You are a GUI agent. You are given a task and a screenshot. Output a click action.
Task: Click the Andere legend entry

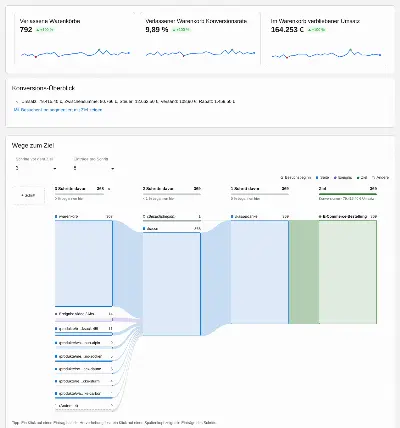pos(380,178)
